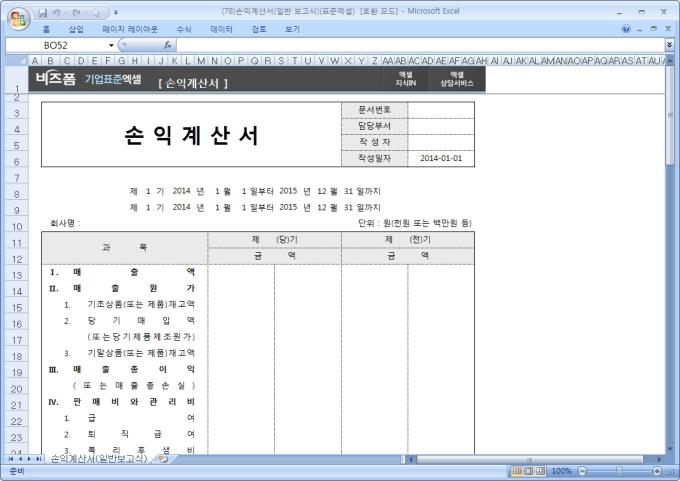Click last sheet navigation arrow
Image resolution: width=680 pixels, height=481 pixels.
39,459
